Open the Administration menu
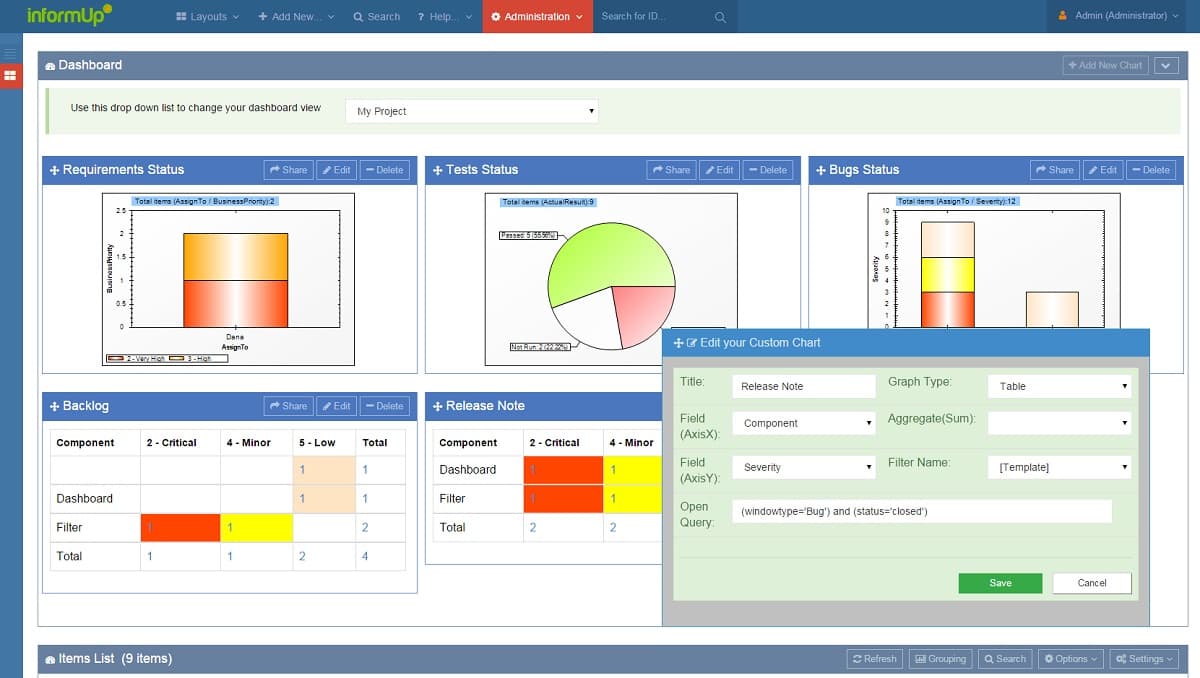The height and width of the screenshot is (678, 1200). 537,17
